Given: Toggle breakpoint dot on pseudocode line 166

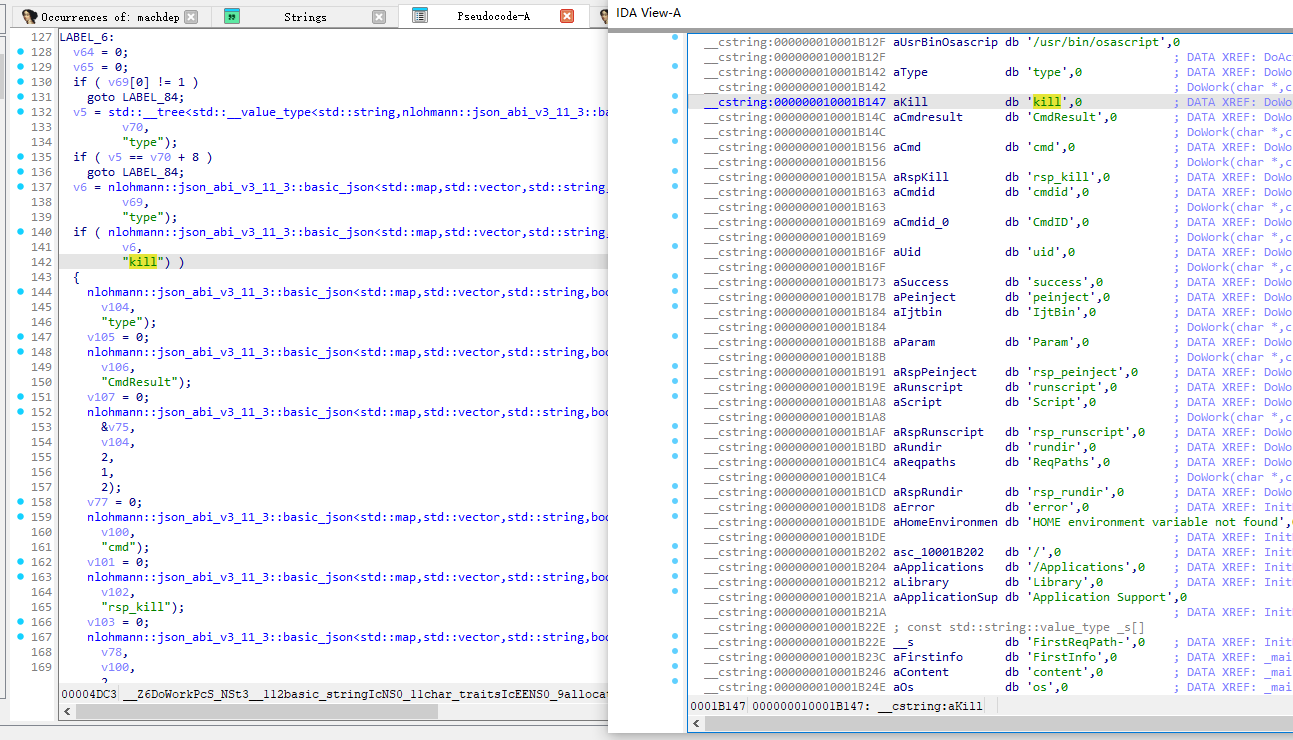Looking at the screenshot, I should tap(21, 622).
